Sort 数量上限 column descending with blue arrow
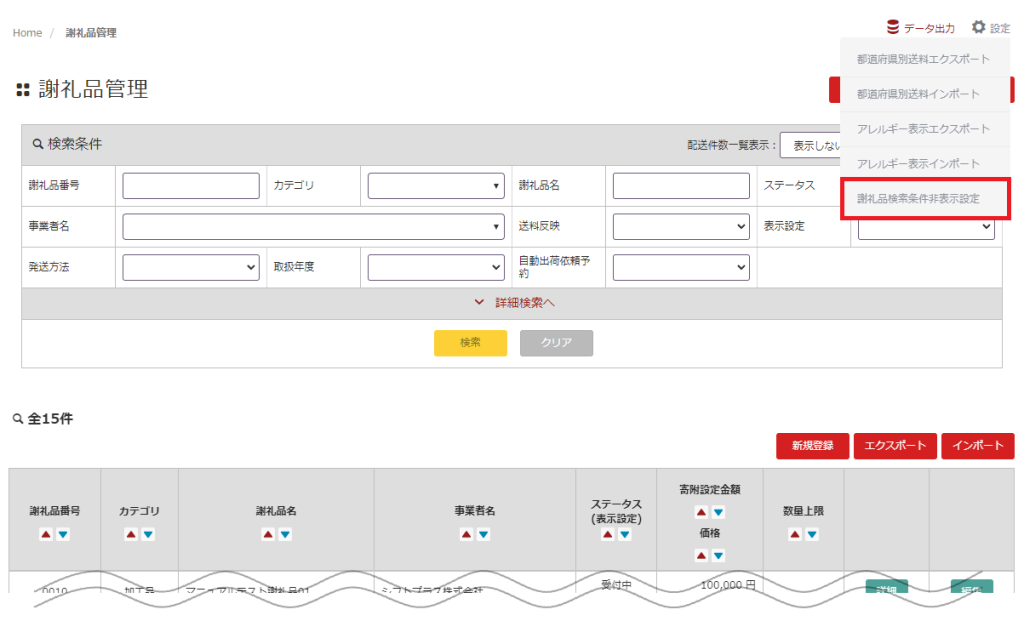Screen dimensions: 1024x621 pyautogui.click(x=812, y=535)
